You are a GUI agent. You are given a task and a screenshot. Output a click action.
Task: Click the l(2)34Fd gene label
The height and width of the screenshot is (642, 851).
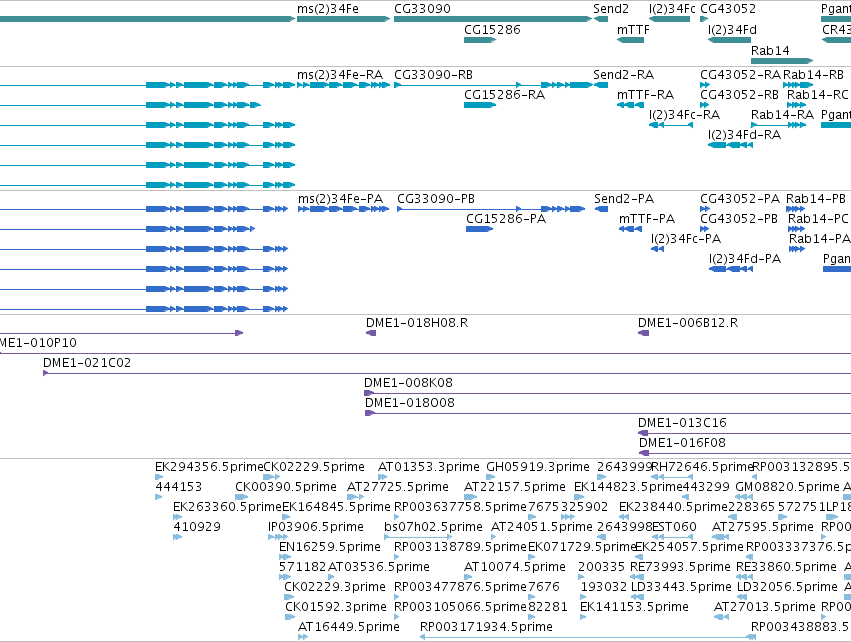pyautogui.click(x=732, y=30)
